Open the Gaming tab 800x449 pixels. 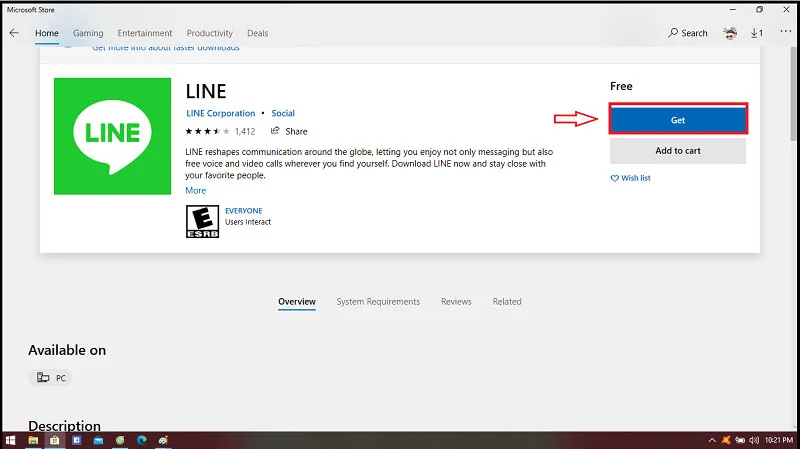point(88,33)
